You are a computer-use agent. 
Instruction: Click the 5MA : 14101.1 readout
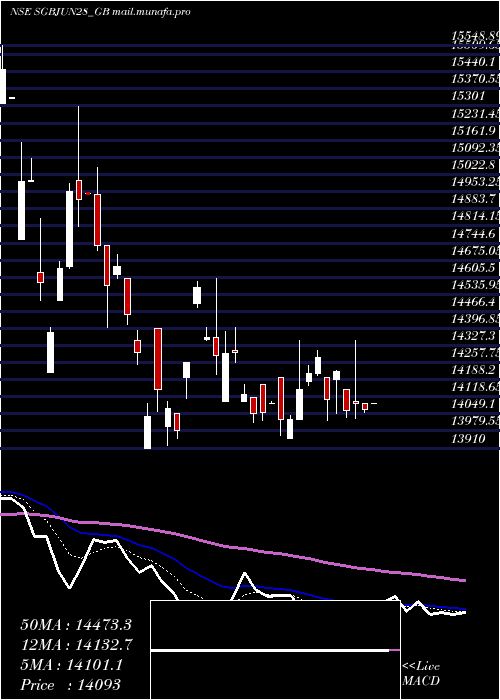coord(71,666)
